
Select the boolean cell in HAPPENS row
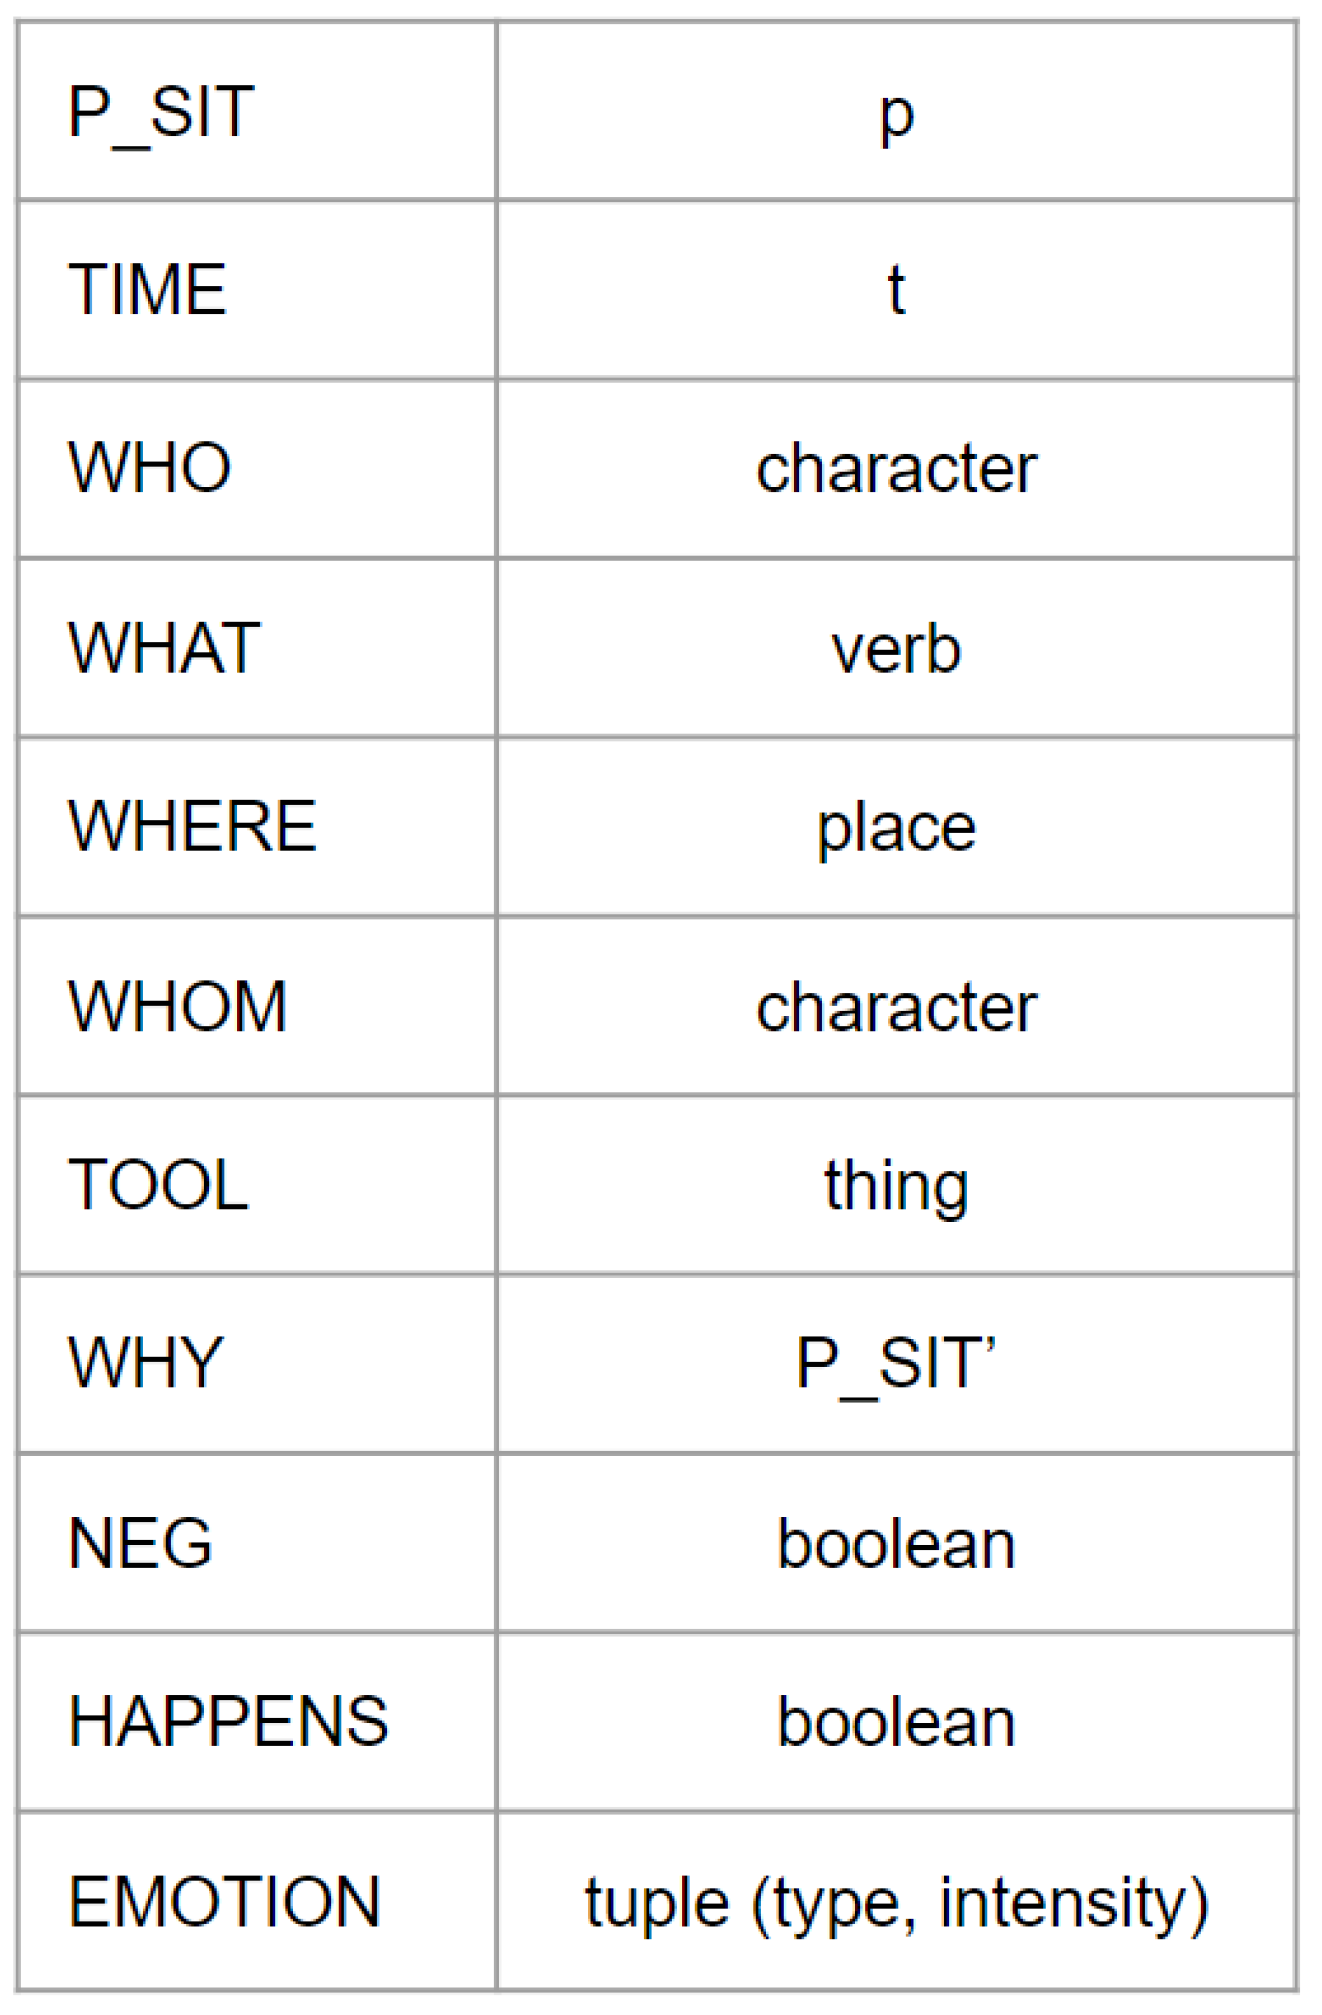[x=896, y=1722]
